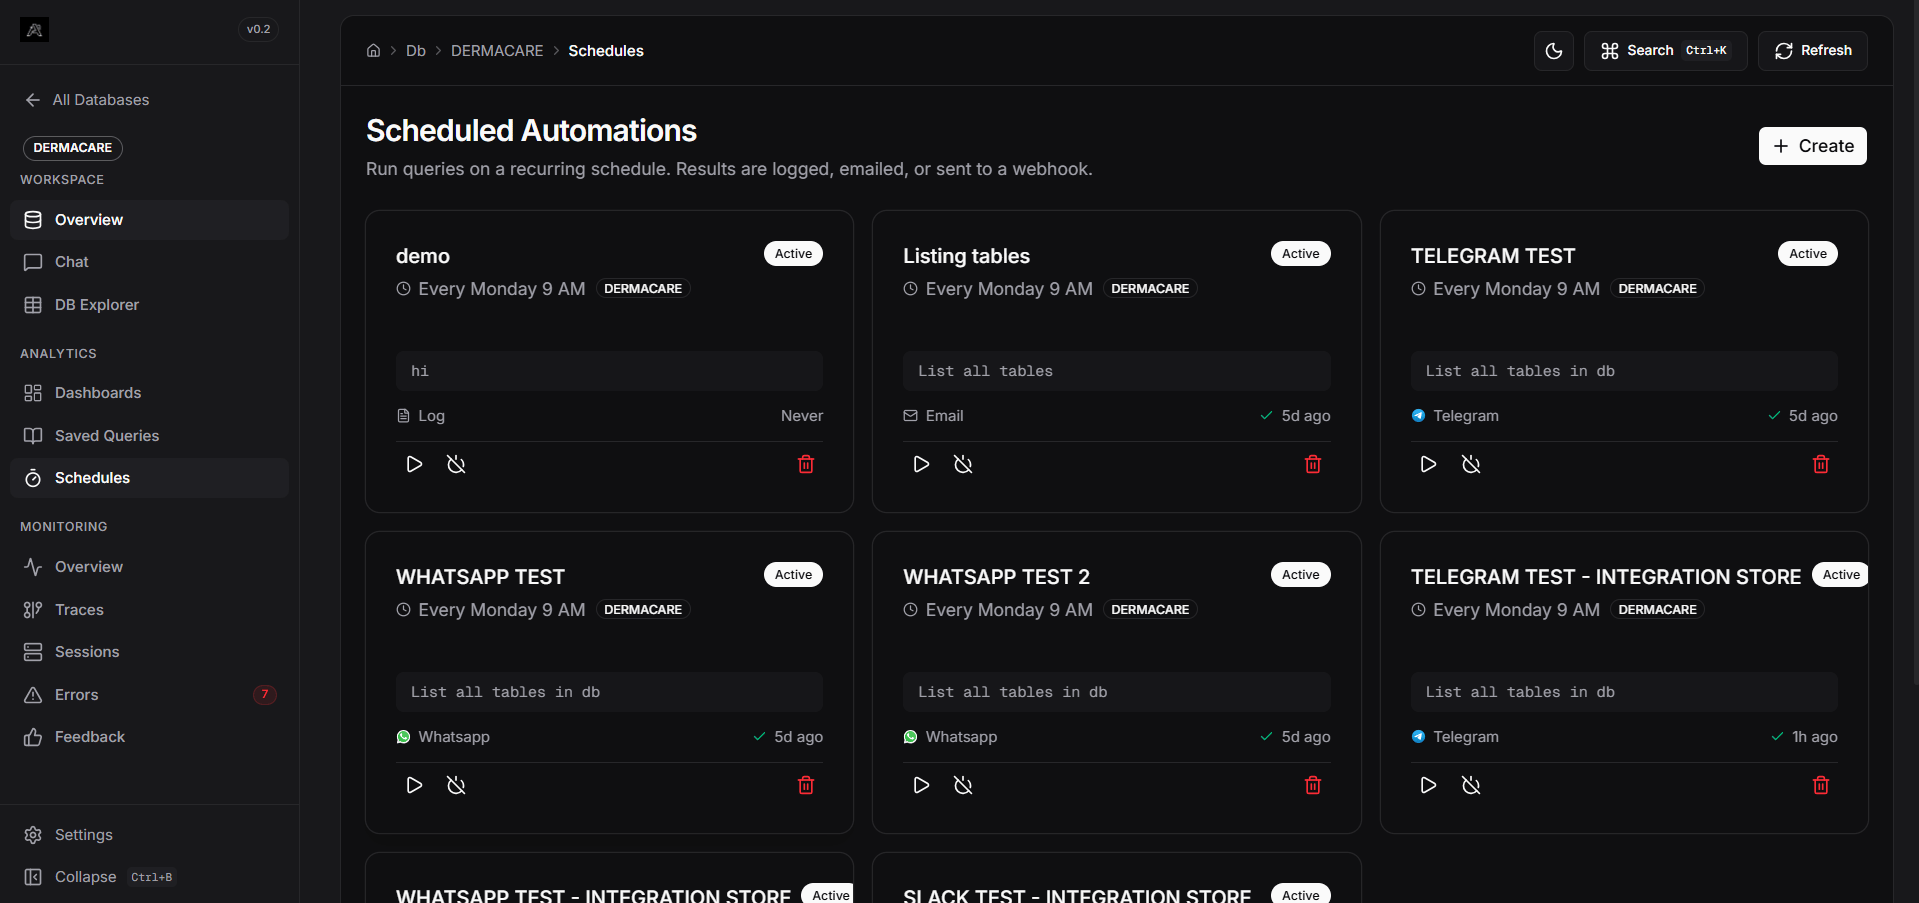Go to home via breadcrumb icon
The image size is (1919, 903).
(373, 51)
